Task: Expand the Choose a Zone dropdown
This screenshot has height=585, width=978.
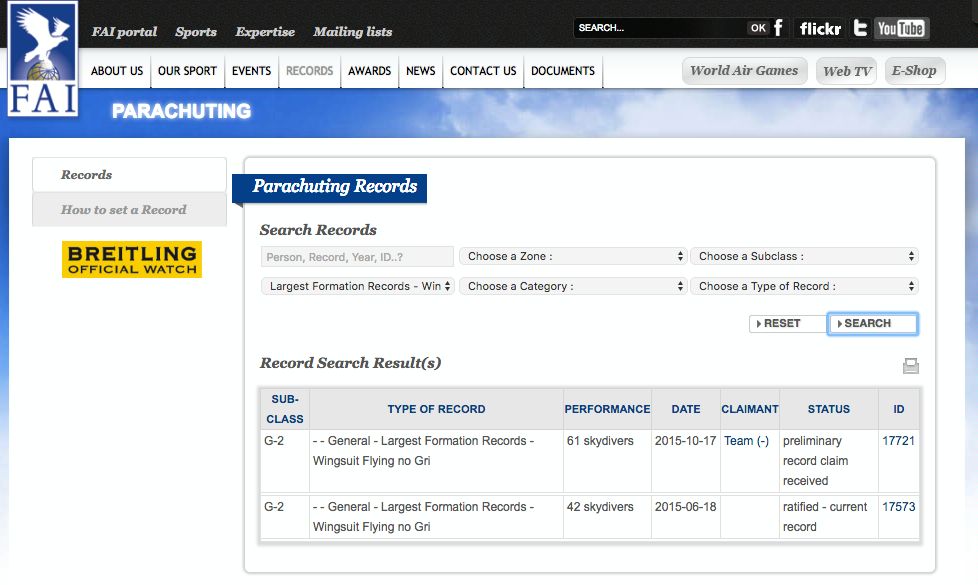Action: (573, 256)
